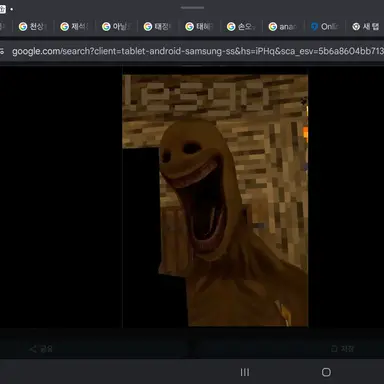Switch to the tab starting with 아닐

pyautogui.click(x=116, y=27)
